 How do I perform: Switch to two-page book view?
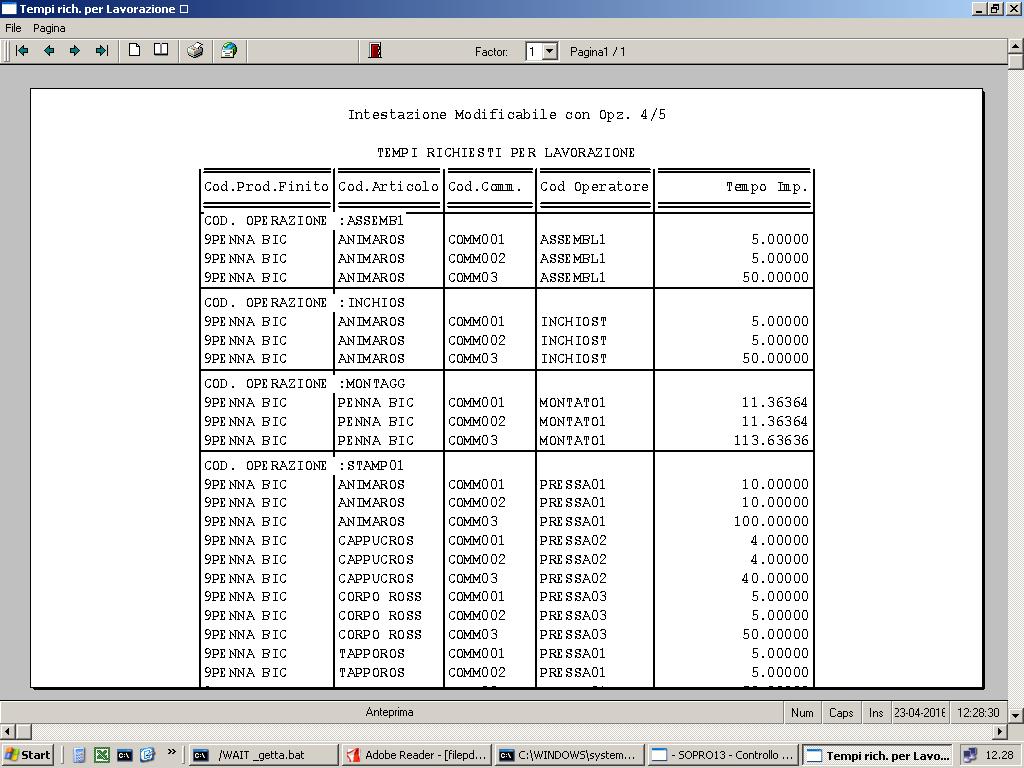161,50
